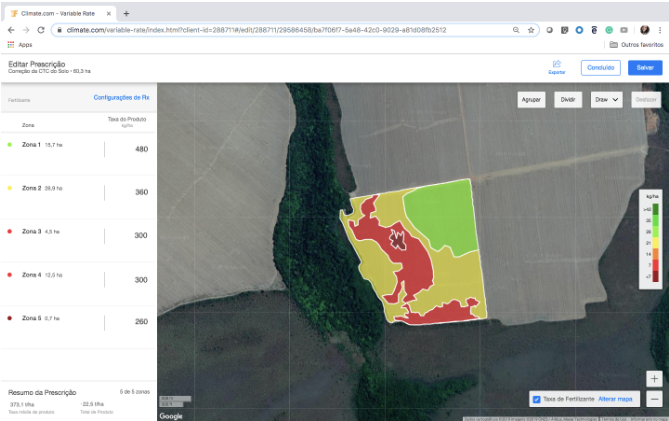Click the Google logo on map
Viewport: 669px width, 421px height.
(x=171, y=416)
